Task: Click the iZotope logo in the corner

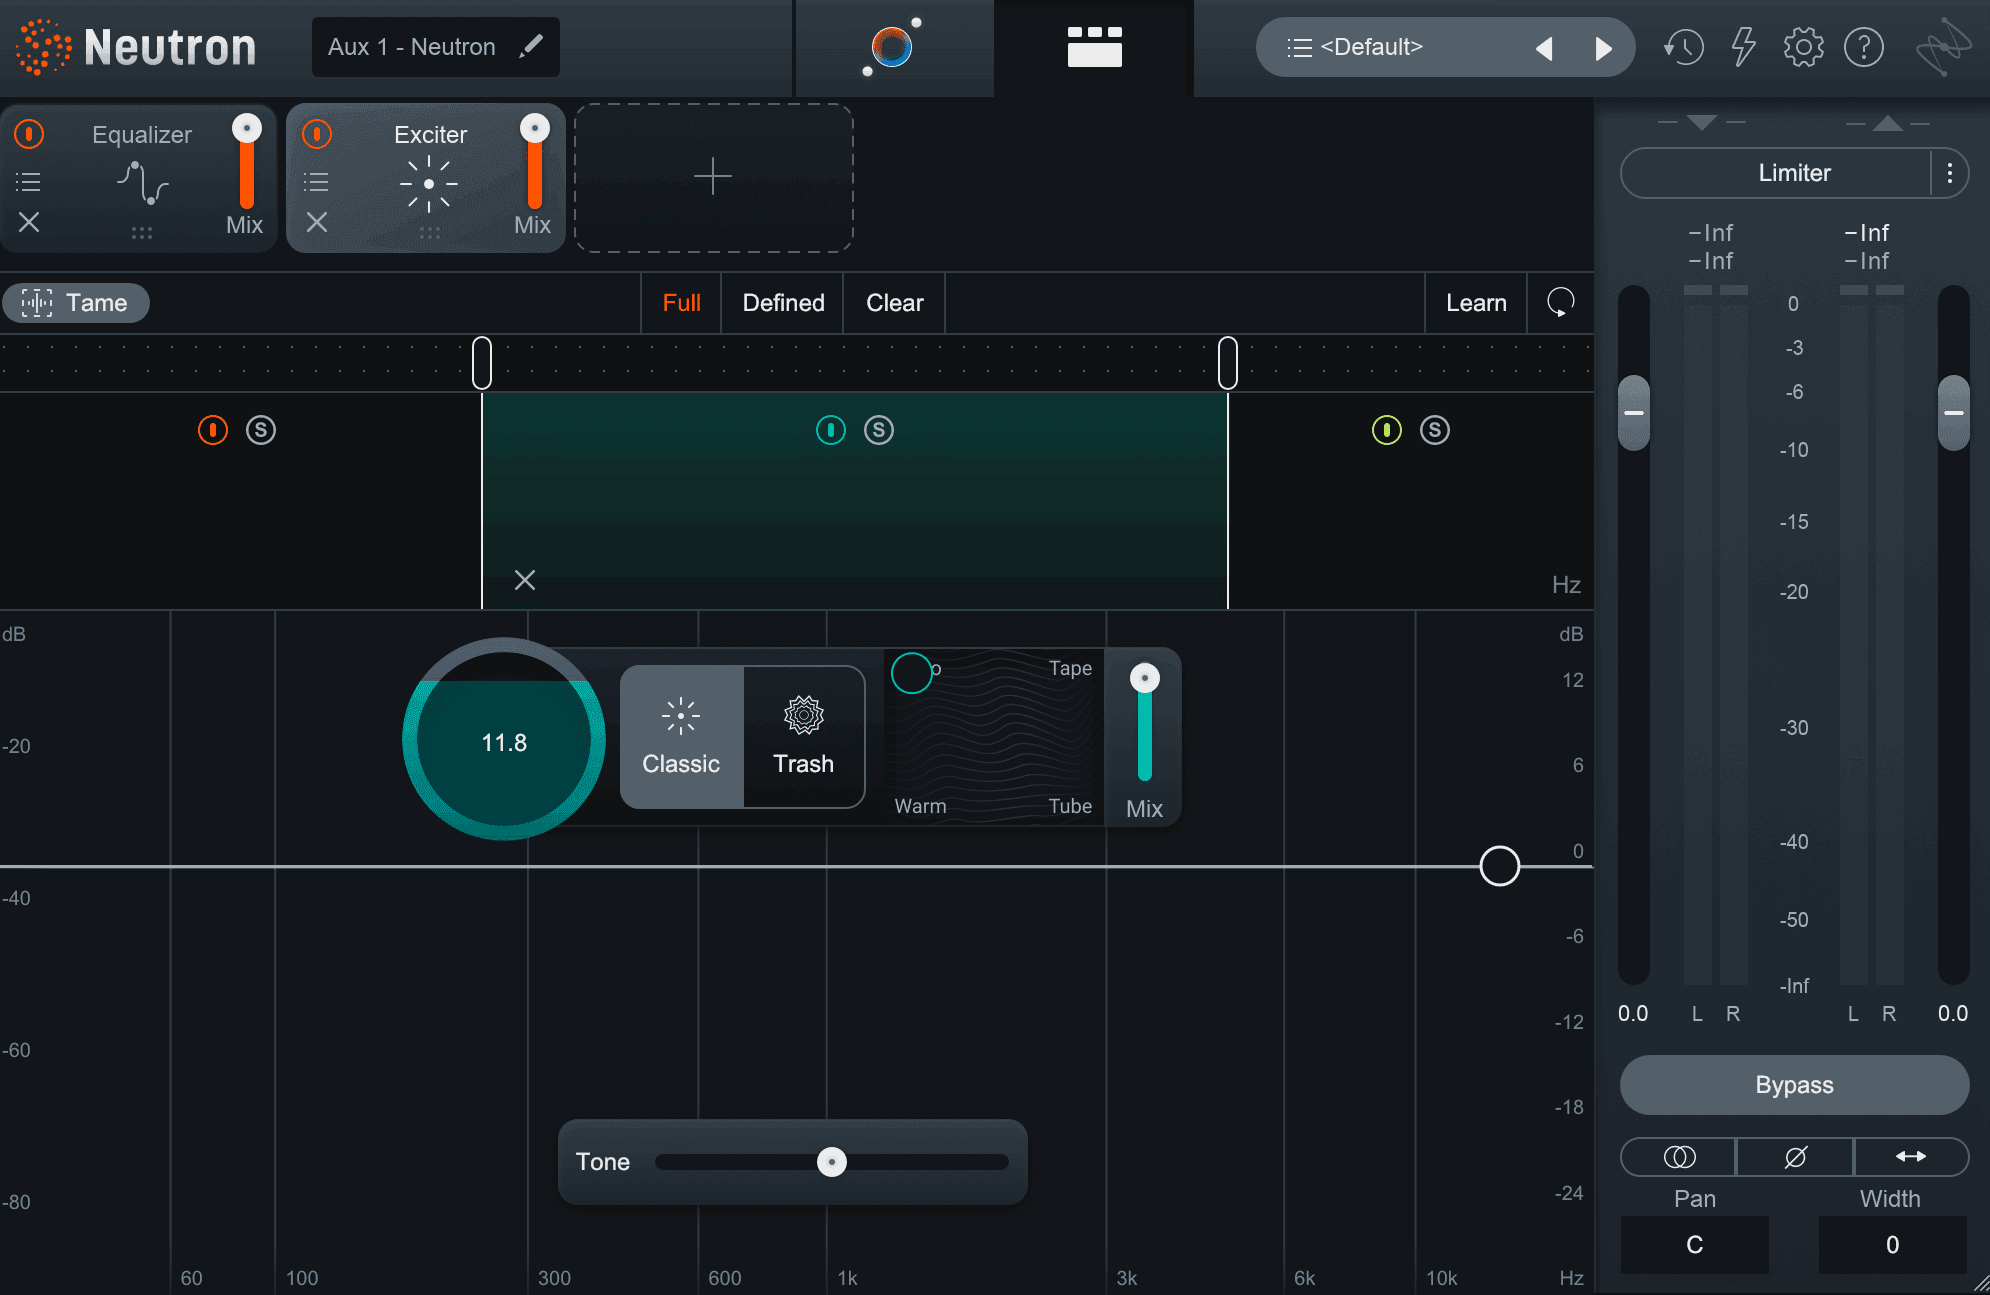Action: 1943,46
